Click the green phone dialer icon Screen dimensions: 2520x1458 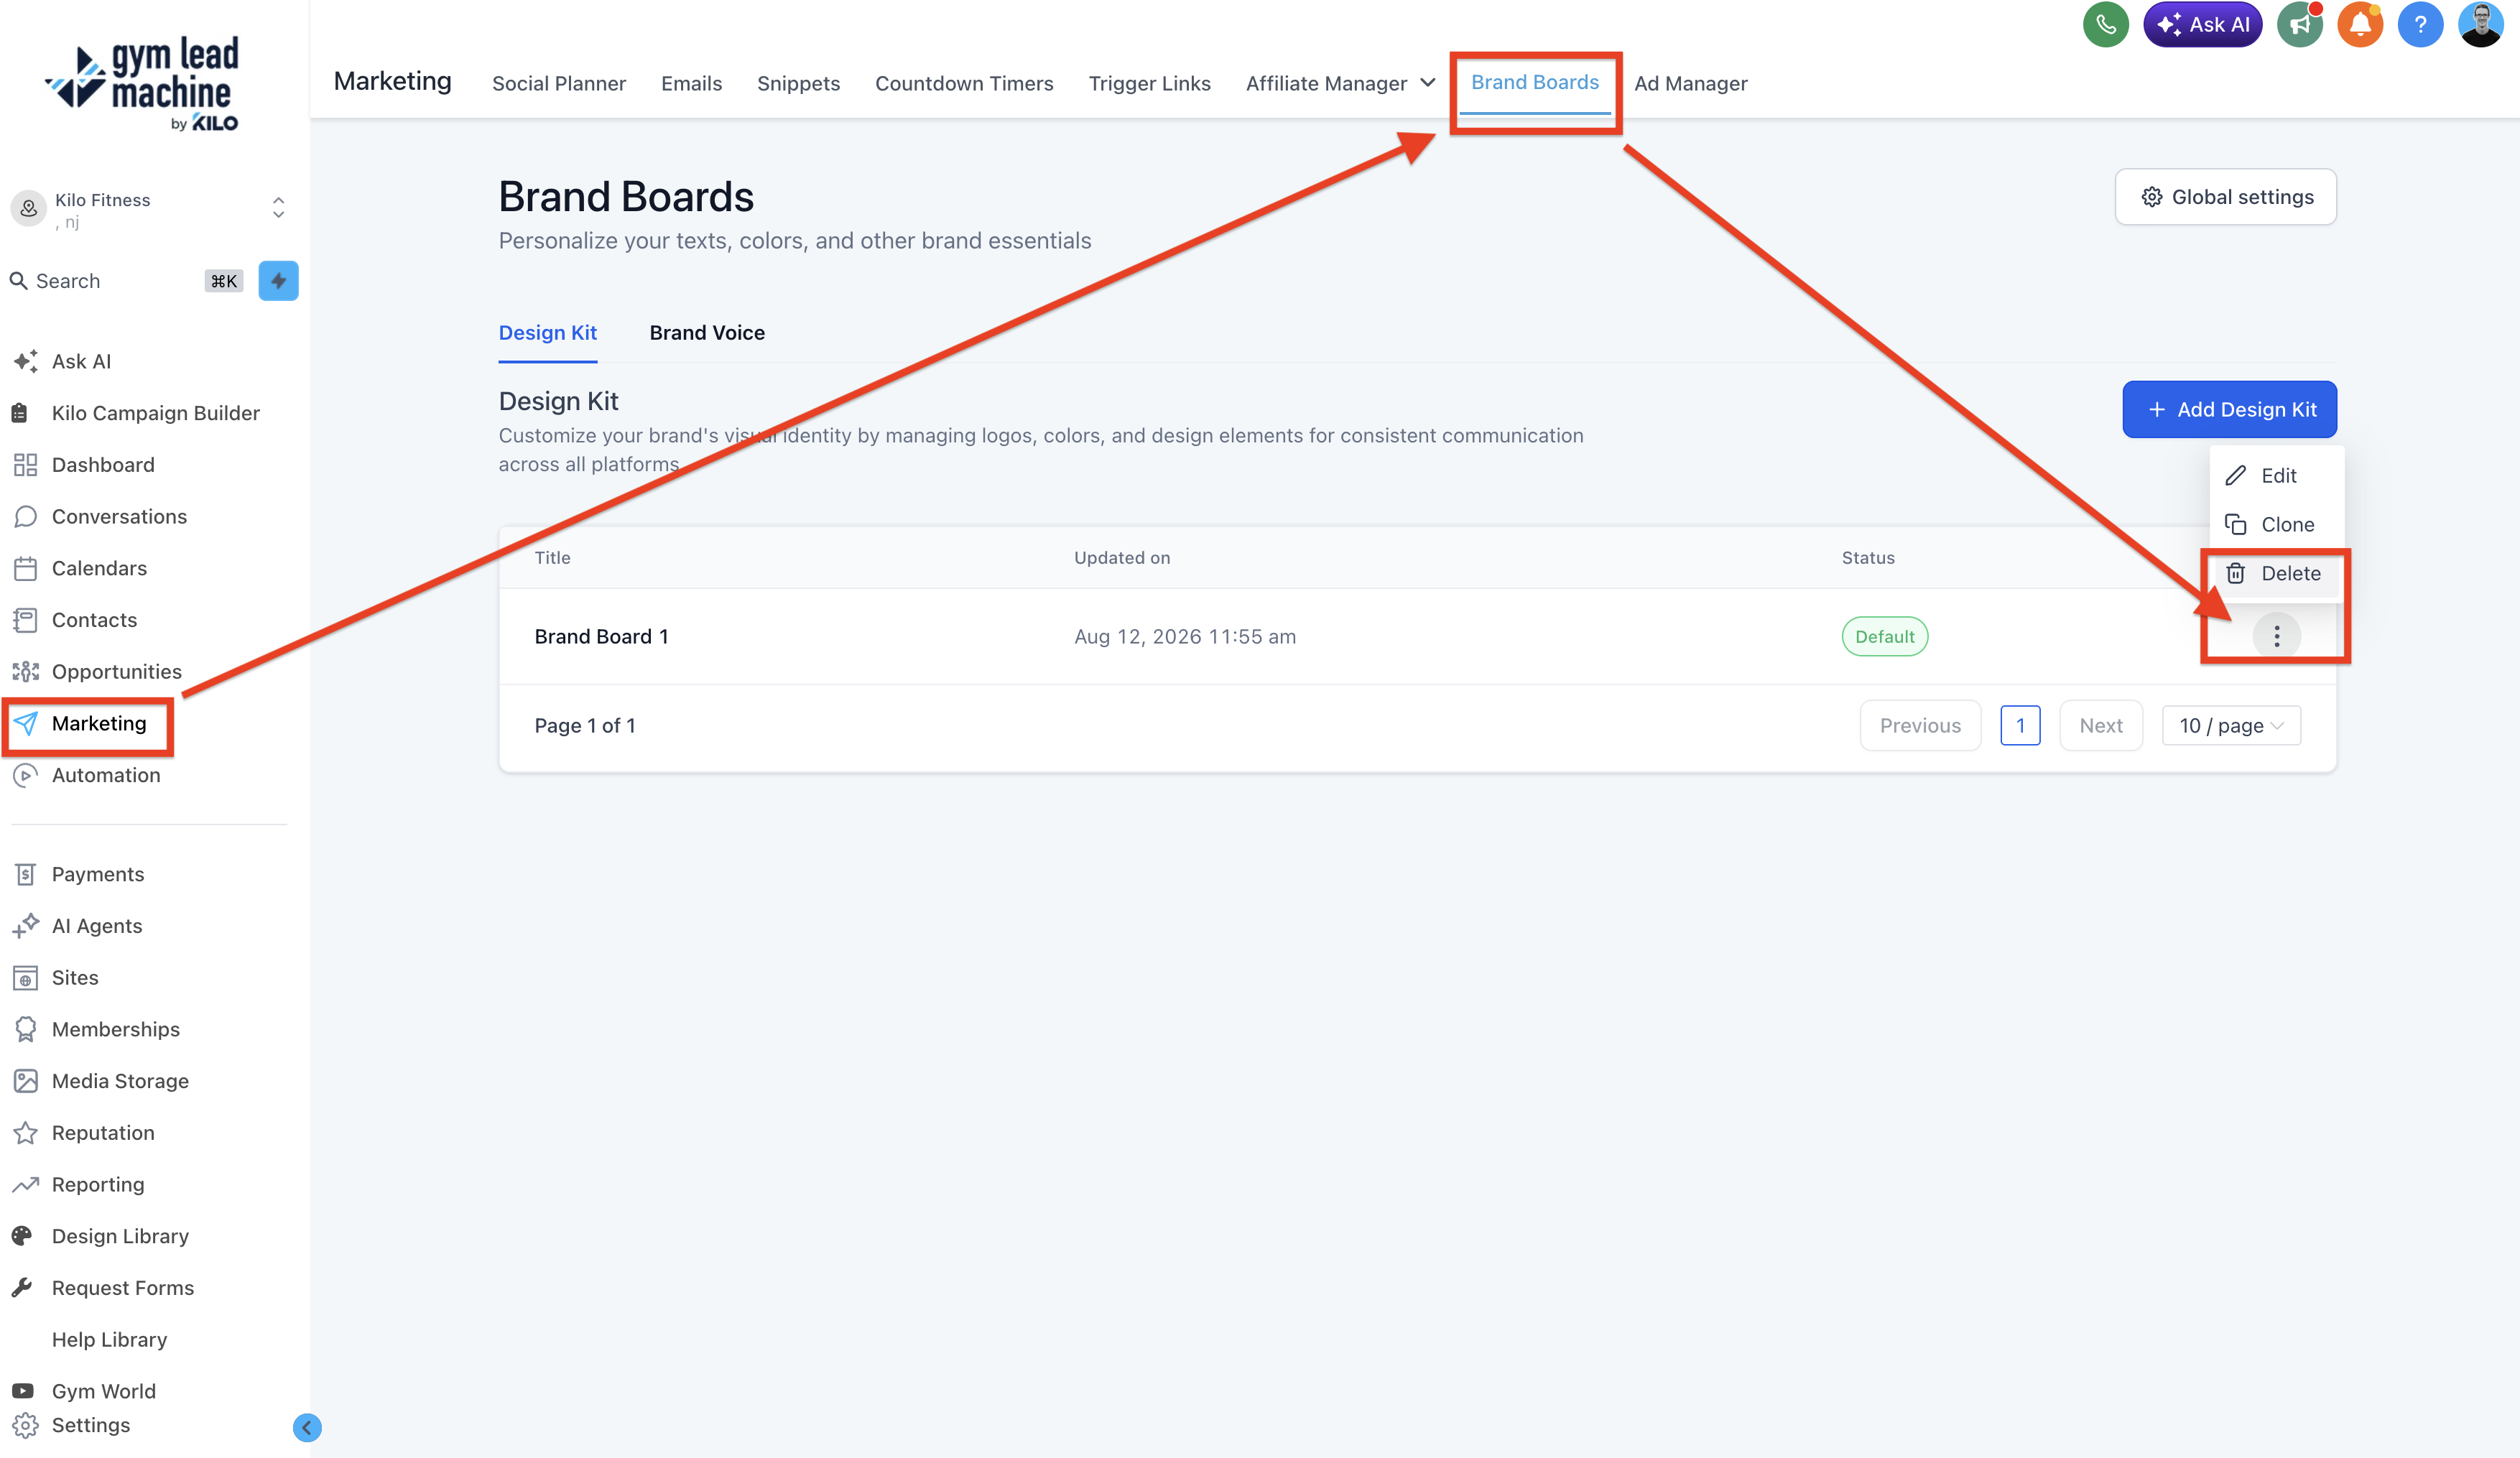(2105, 24)
